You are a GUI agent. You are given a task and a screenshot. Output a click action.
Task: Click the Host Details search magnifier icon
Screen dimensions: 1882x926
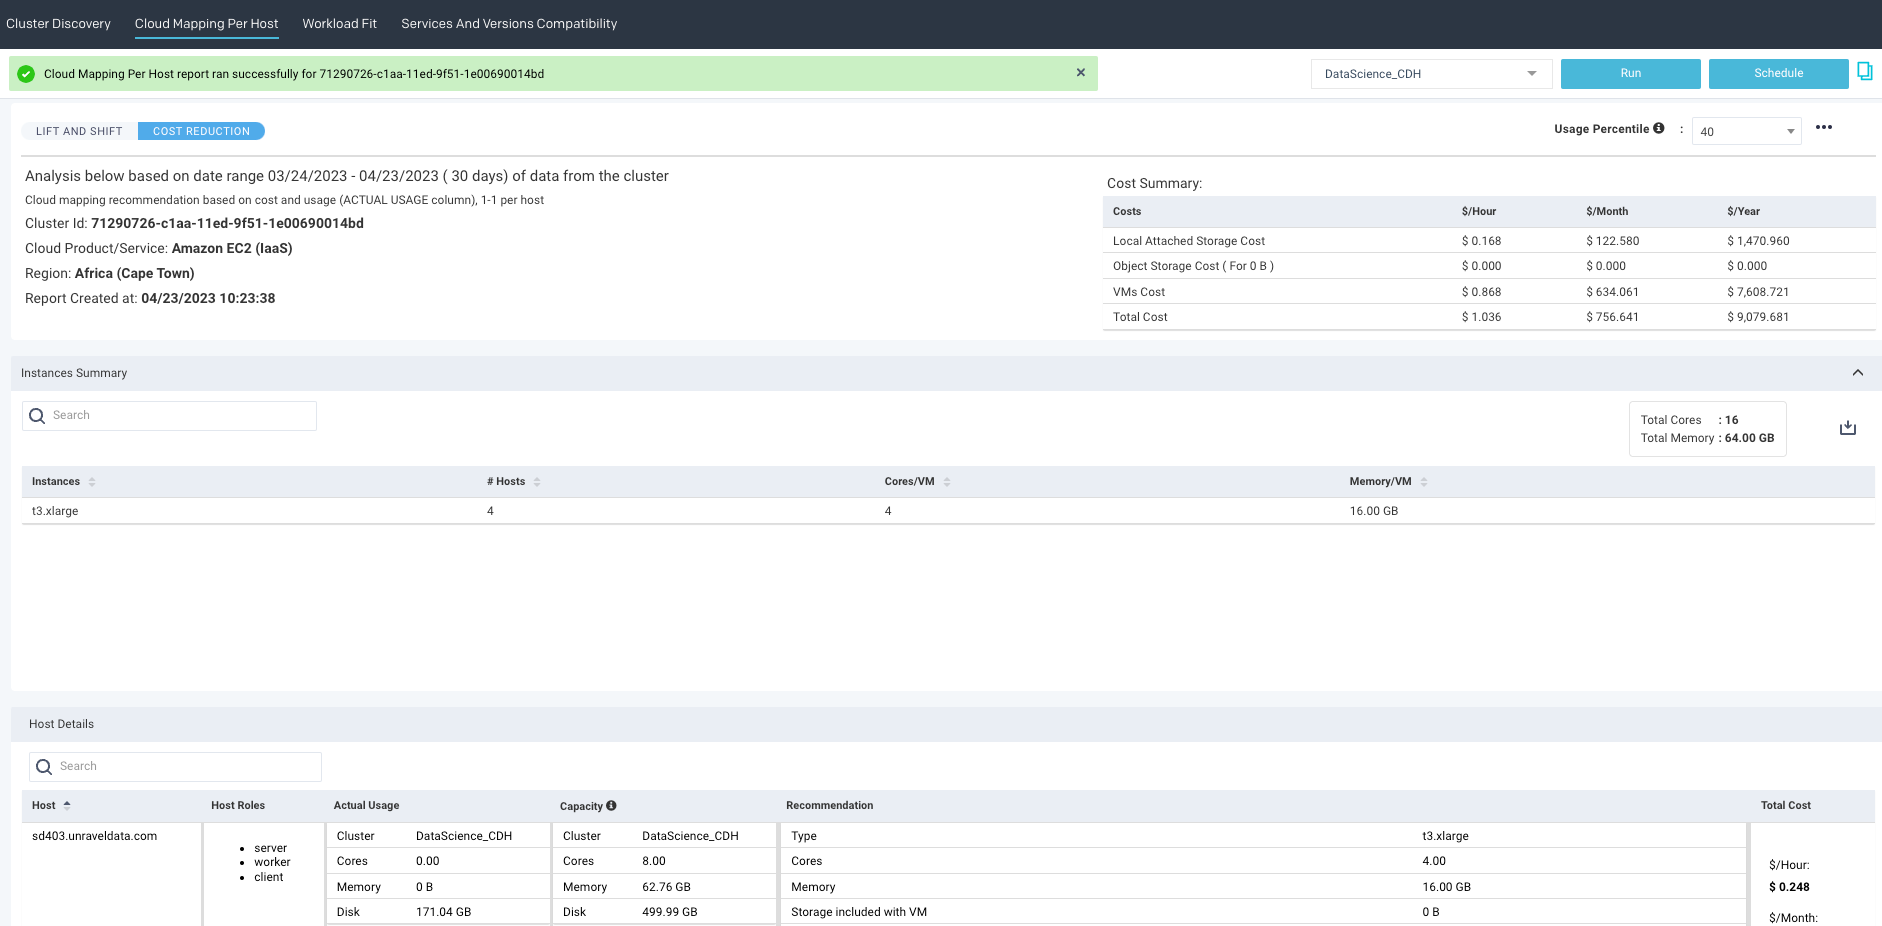pyautogui.click(x=44, y=767)
